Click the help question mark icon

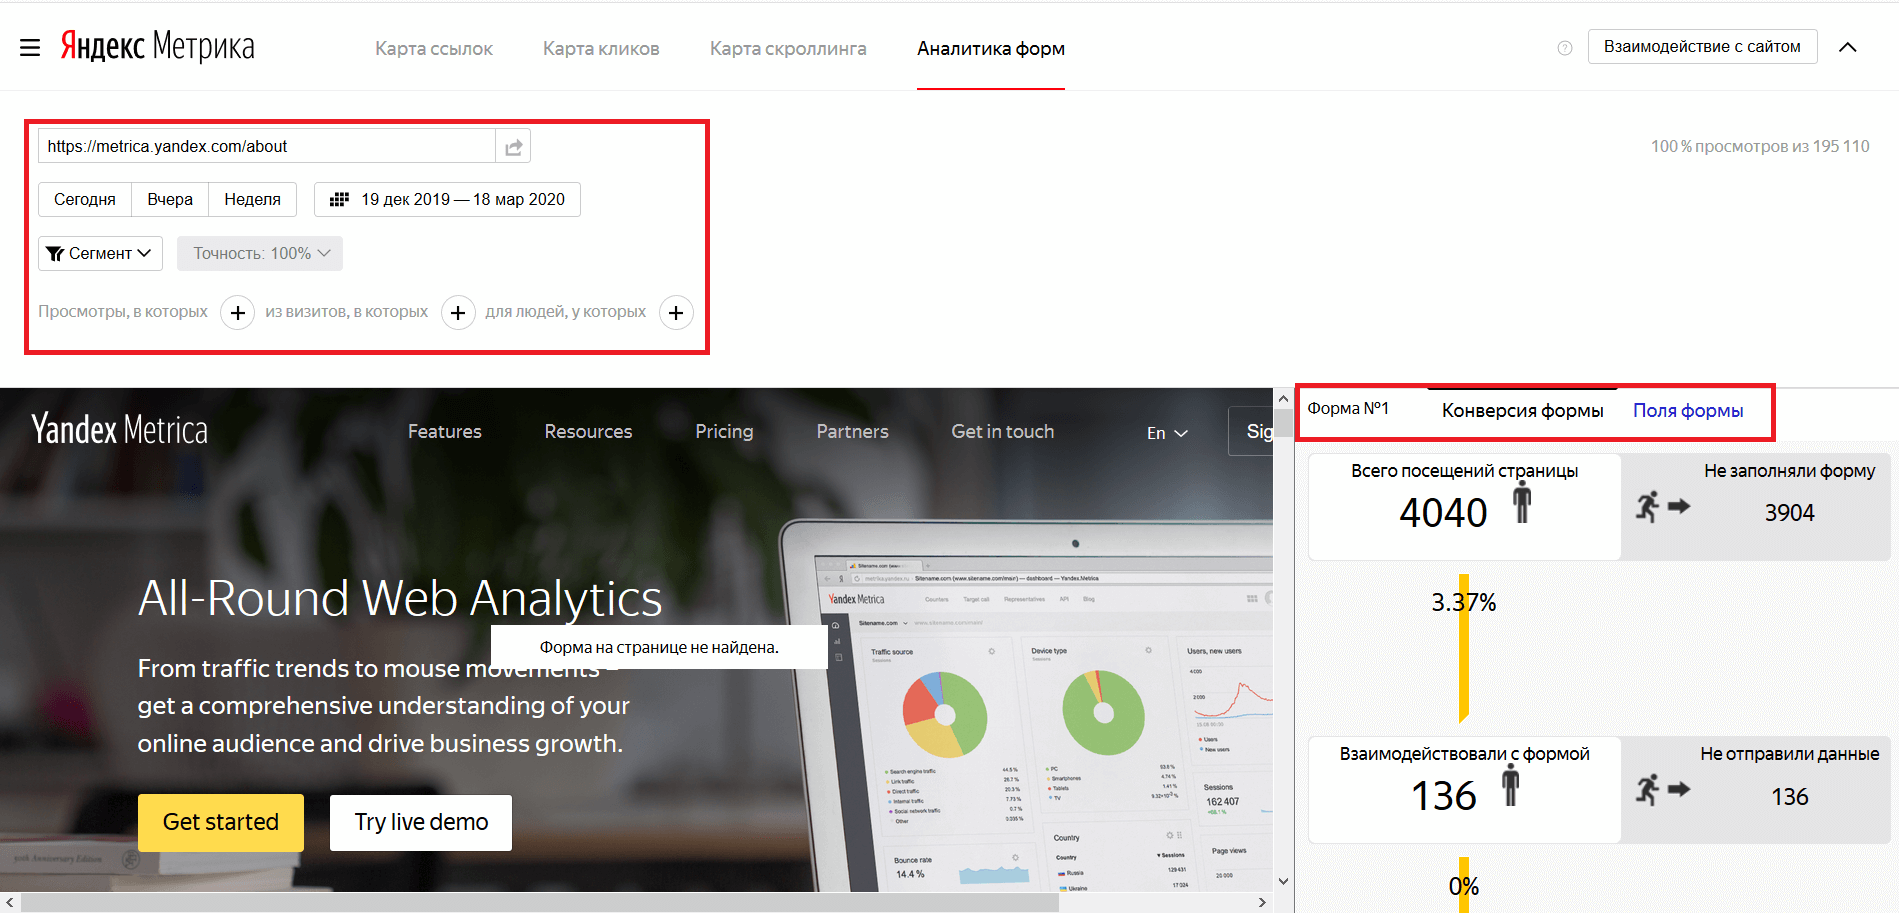tap(1565, 48)
